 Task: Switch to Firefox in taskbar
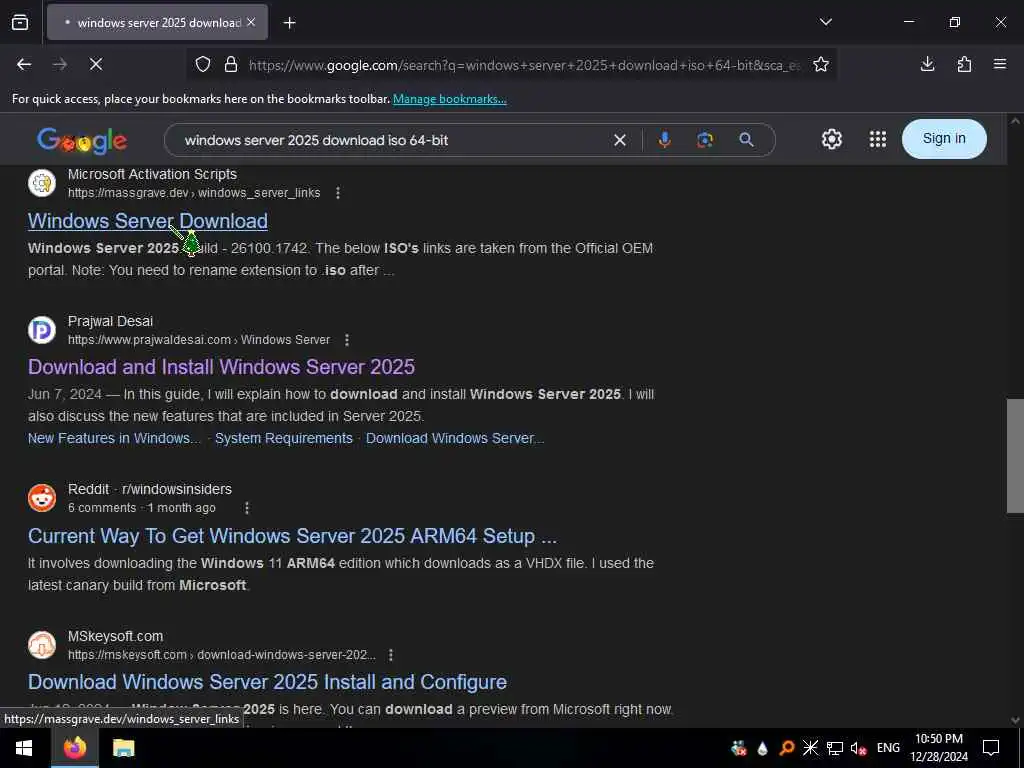[x=74, y=748]
